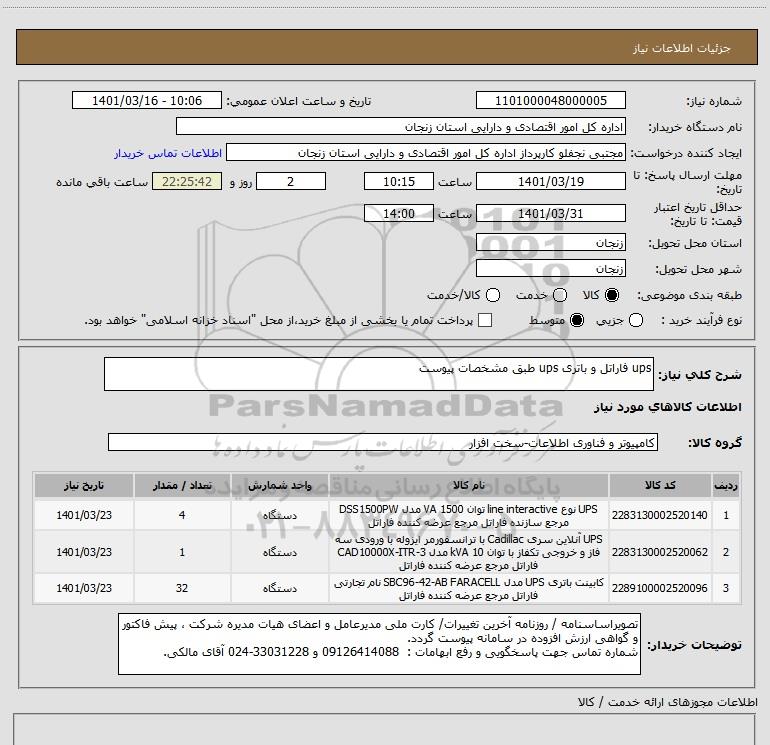Click the general need description text box
Viewport: 770px width, 745px height.
pos(379,374)
